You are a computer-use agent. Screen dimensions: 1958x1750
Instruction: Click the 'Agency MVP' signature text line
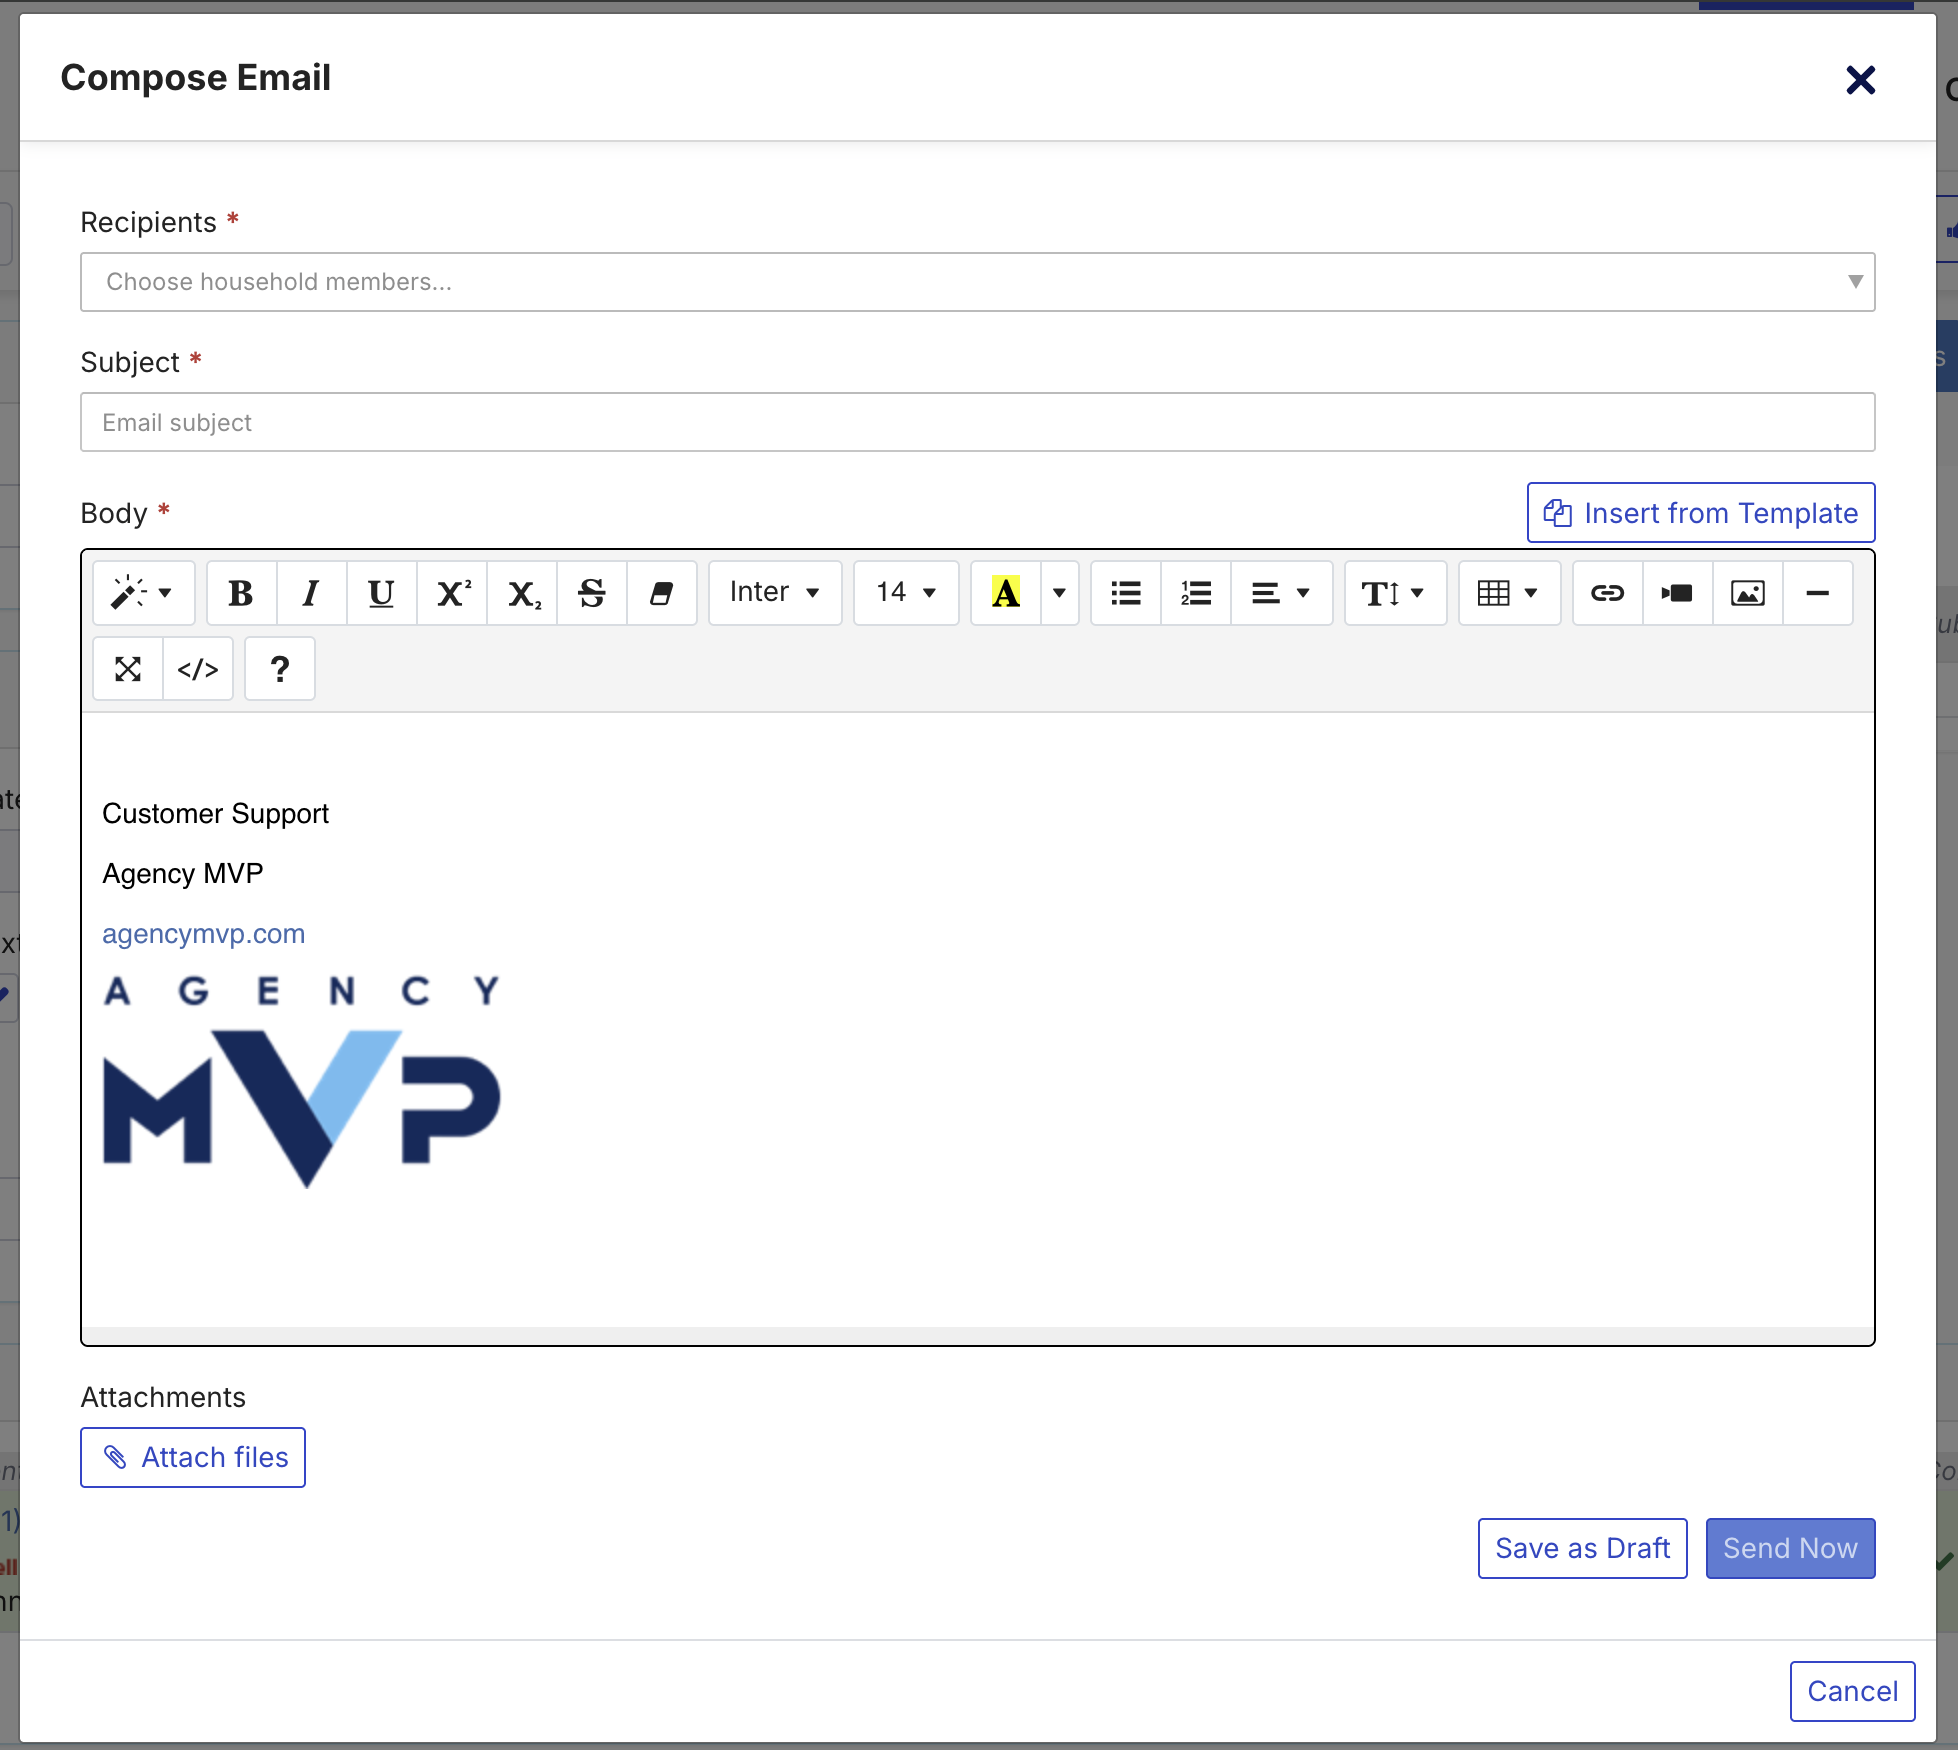(x=183, y=873)
